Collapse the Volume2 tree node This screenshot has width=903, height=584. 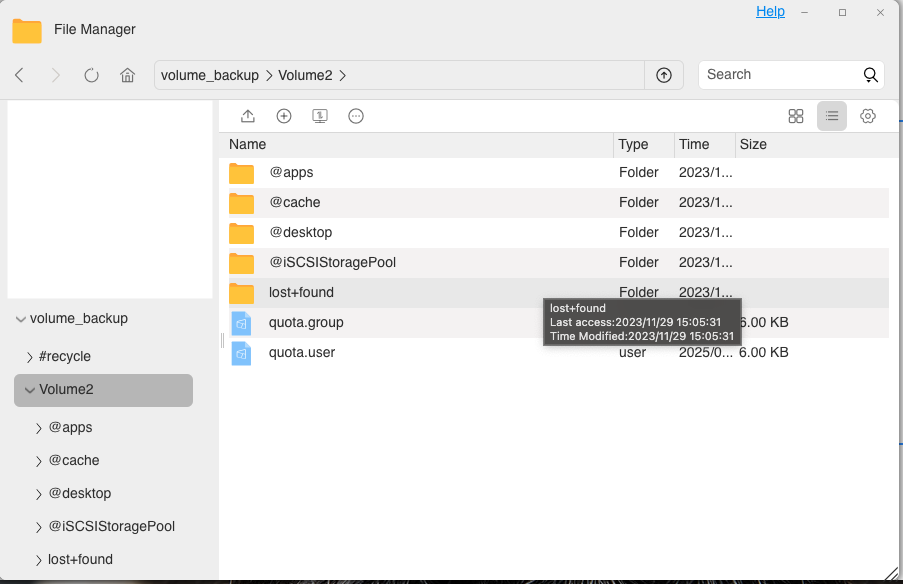pos(30,390)
